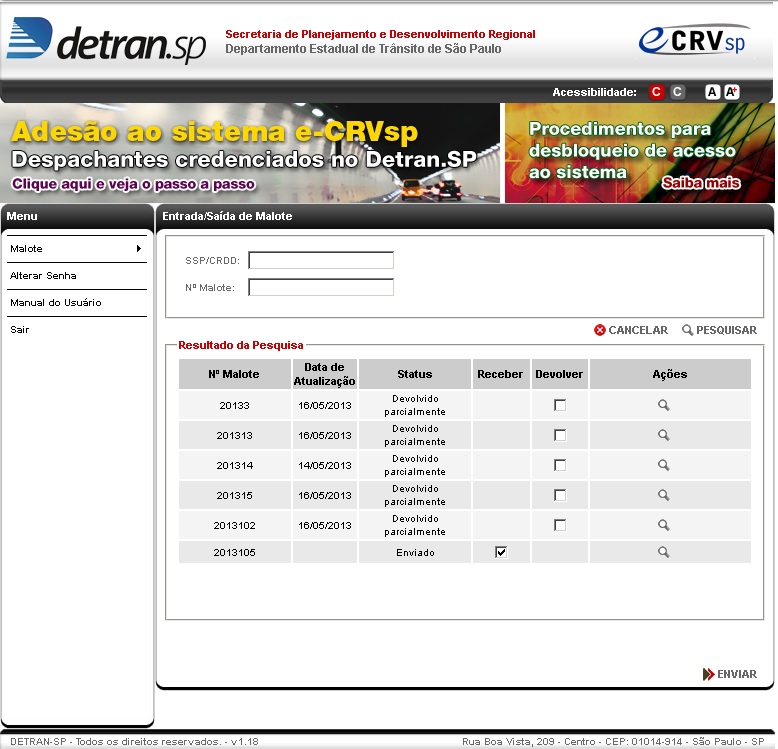Viewport: 778px width, 749px height.
Task: Click the Devolver column header
Action: pos(559,374)
